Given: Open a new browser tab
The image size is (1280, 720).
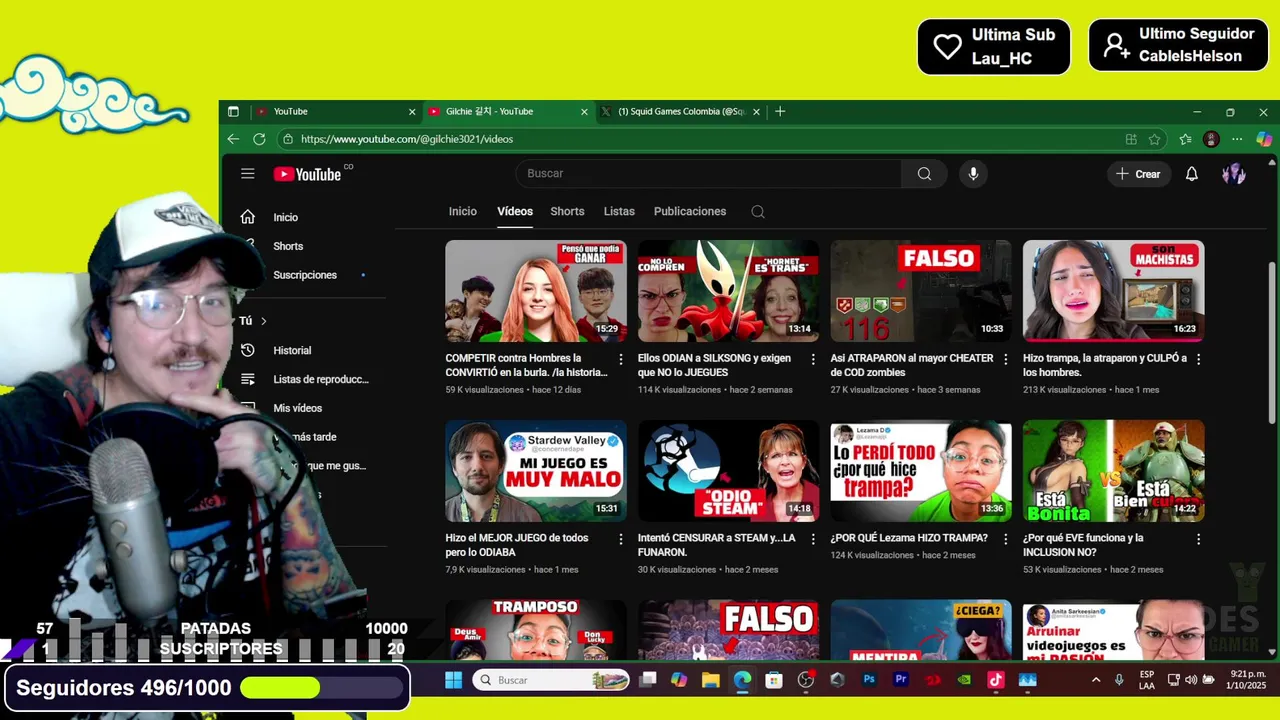Looking at the screenshot, I should click(780, 111).
